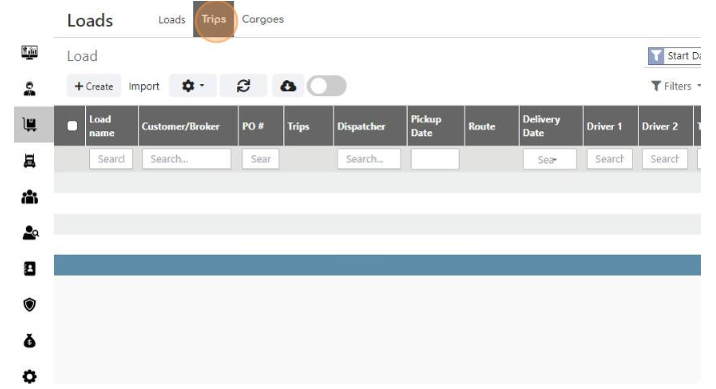Expand the gear settings dropdown in toolbar
The height and width of the screenshot is (389, 716).
(193, 86)
